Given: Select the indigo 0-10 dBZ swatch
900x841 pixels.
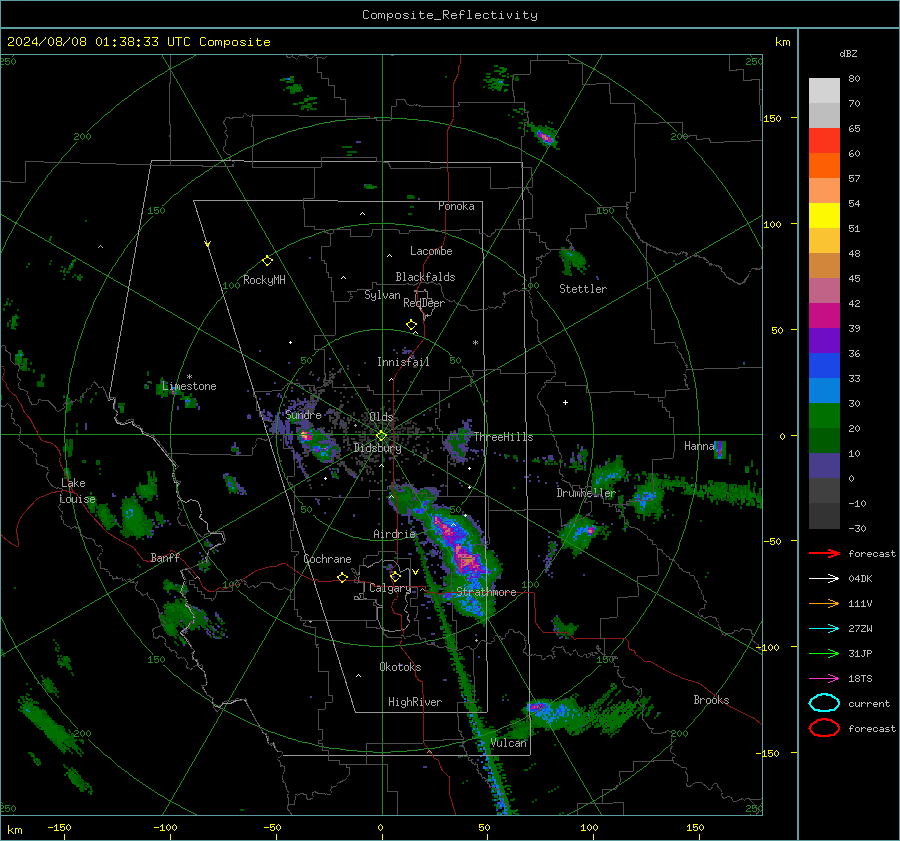Looking at the screenshot, I should pyautogui.click(x=824, y=466).
